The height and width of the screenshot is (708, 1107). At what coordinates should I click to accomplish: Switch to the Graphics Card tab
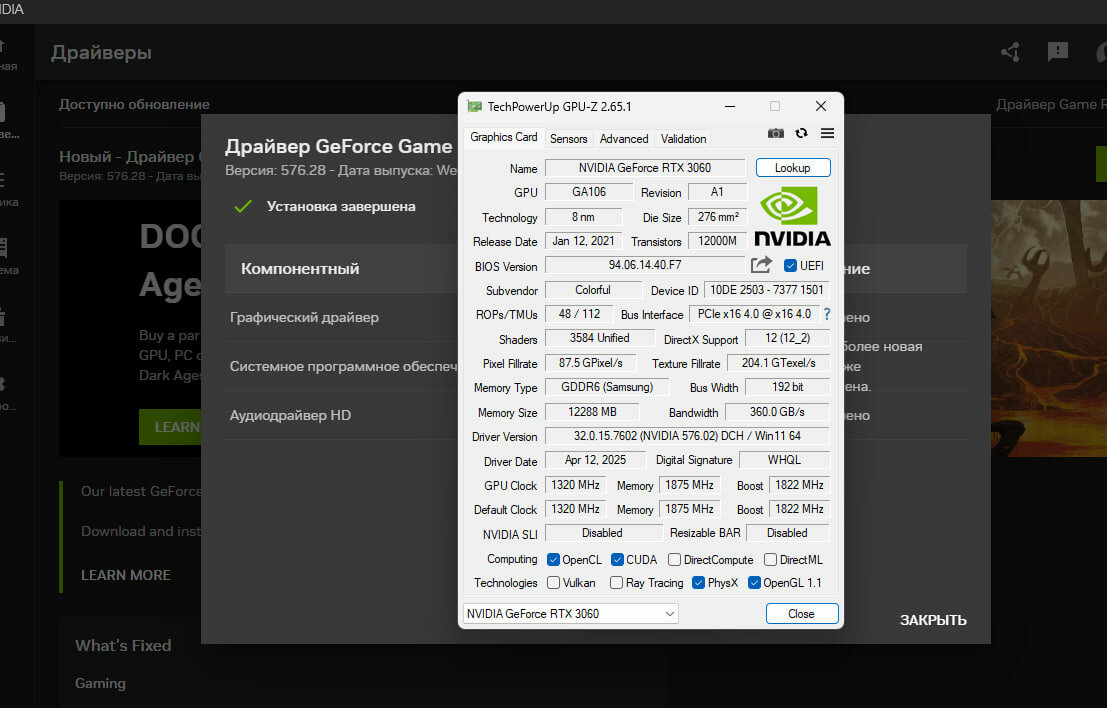pos(503,137)
